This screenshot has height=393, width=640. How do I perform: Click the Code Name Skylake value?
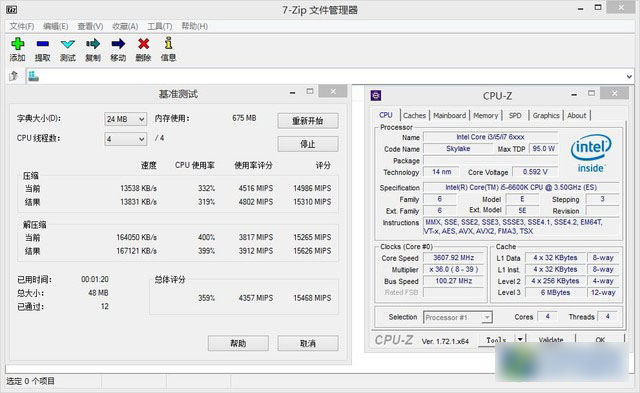click(x=458, y=149)
